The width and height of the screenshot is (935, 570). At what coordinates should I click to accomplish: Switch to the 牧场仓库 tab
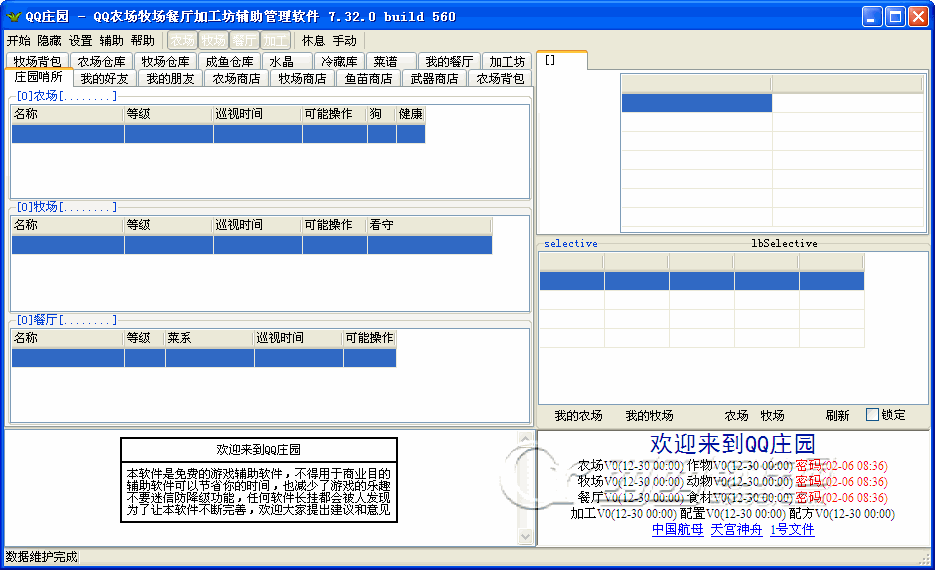[x=165, y=61]
